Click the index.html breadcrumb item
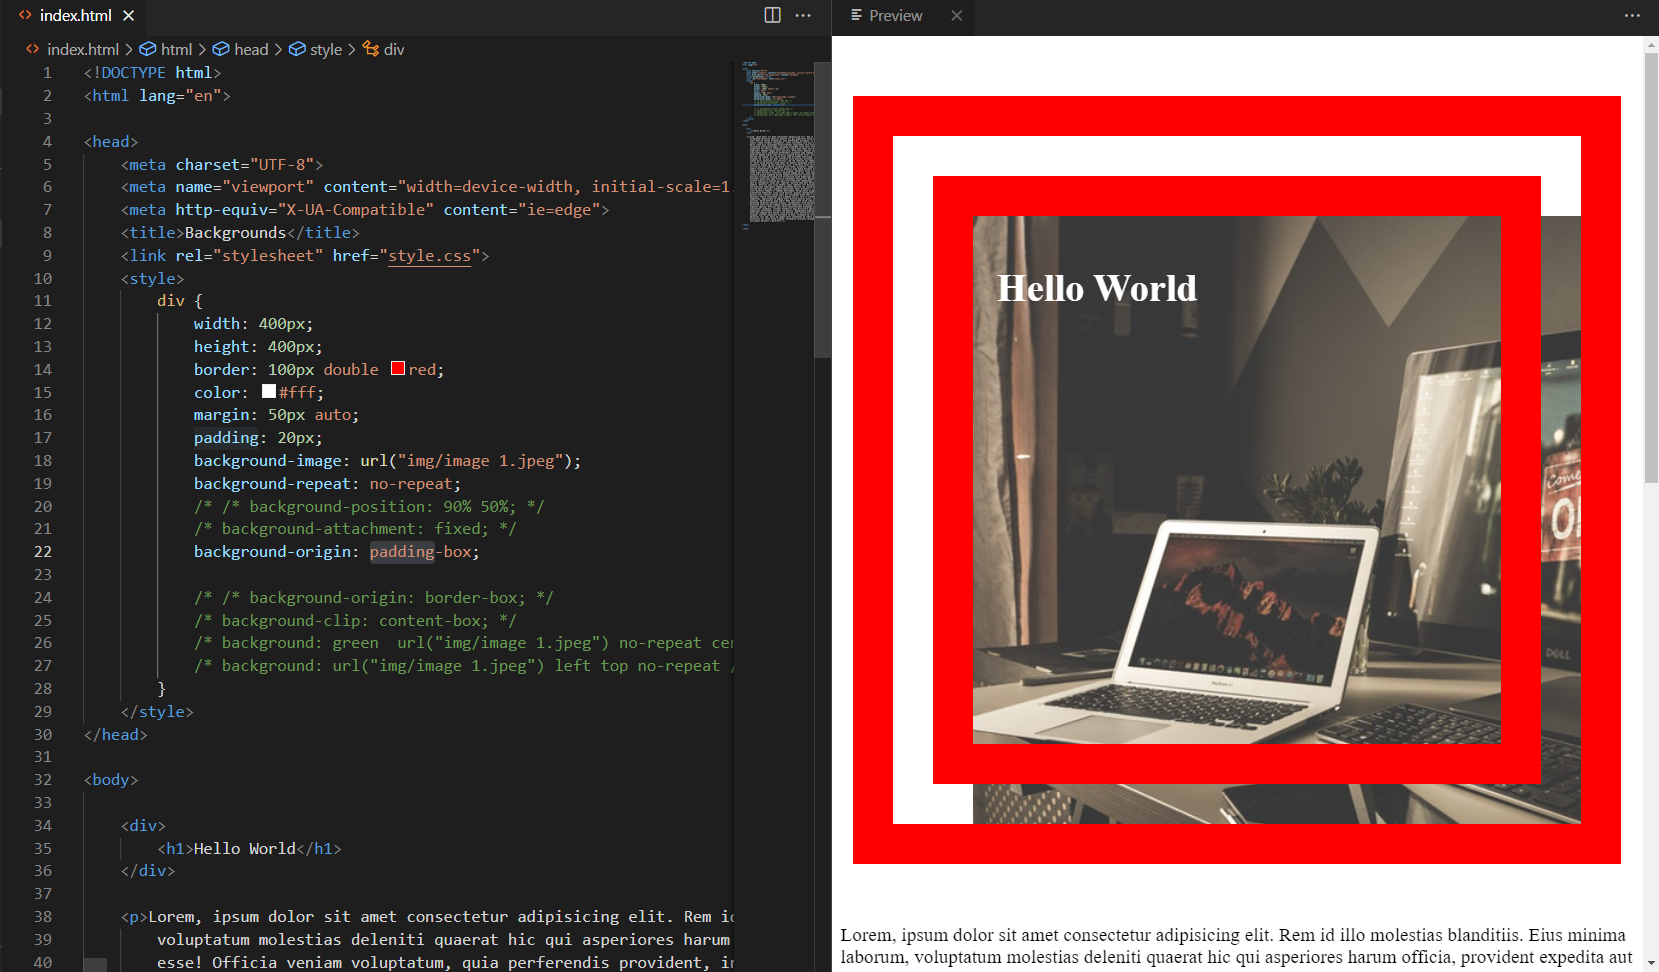The width and height of the screenshot is (1659, 972). (84, 48)
